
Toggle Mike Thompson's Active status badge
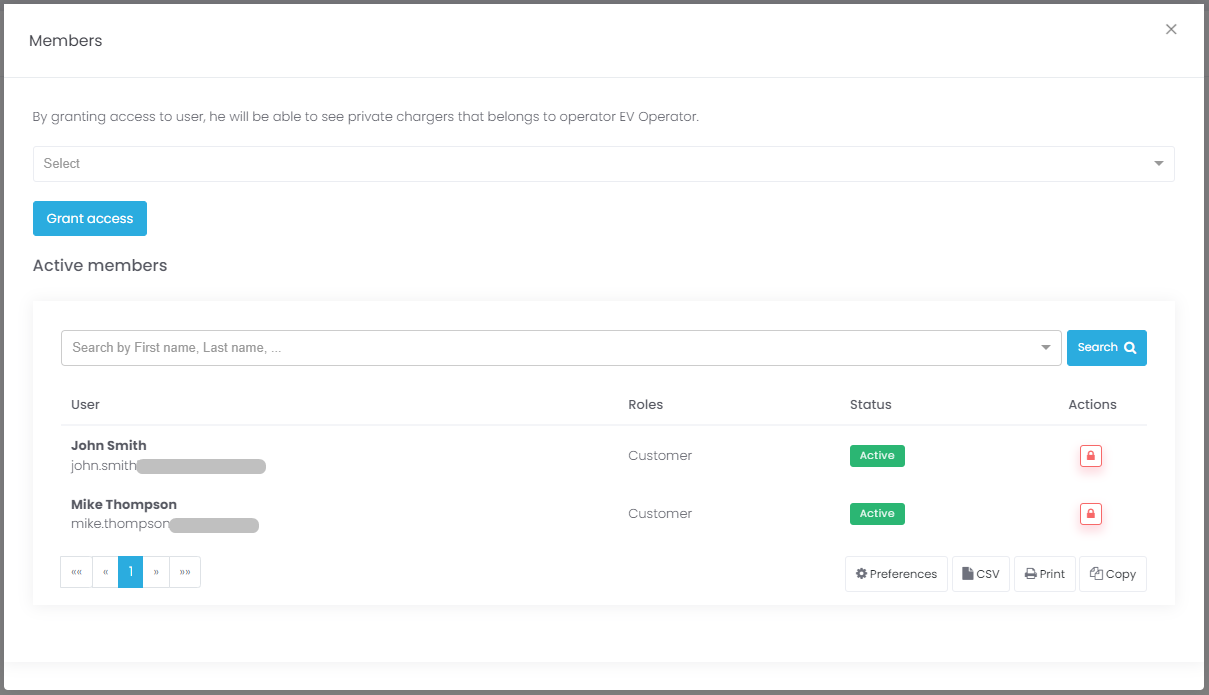pyautogui.click(x=877, y=513)
